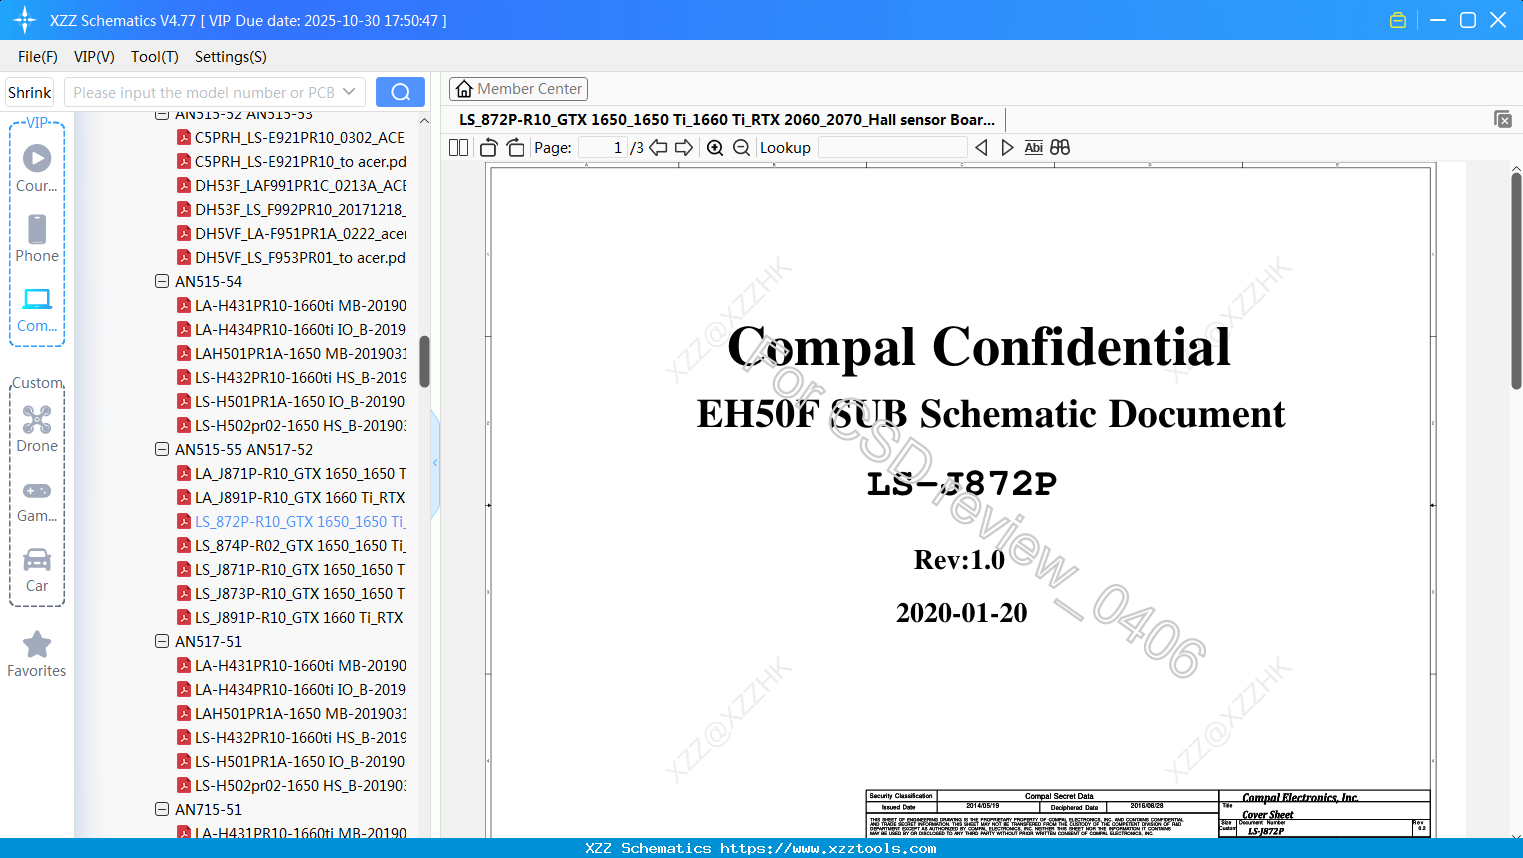Open PDF icon for C5PRH_LS-E921PR10_0302_ACE

[184, 137]
